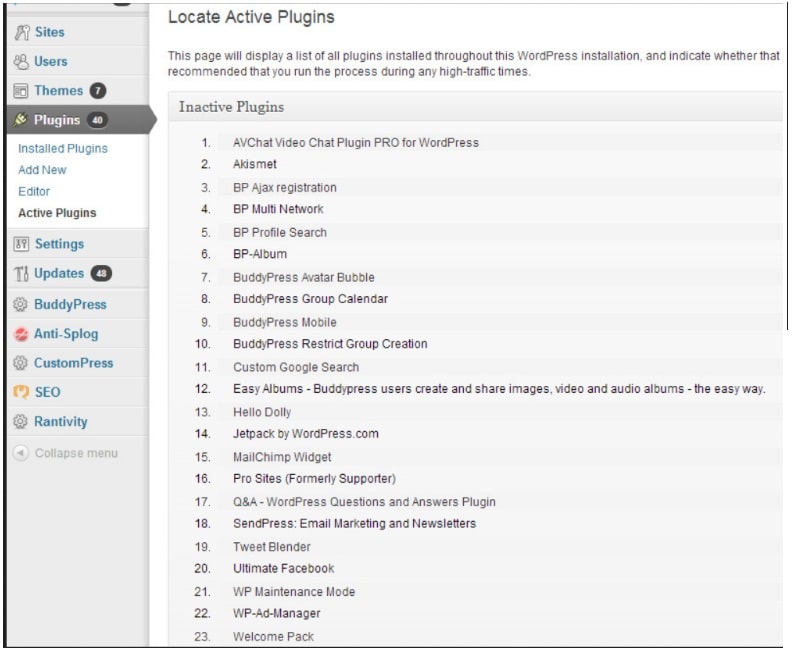The image size is (792, 649).
Task: Select WP Maintenance Mode entry
Action: tap(294, 592)
